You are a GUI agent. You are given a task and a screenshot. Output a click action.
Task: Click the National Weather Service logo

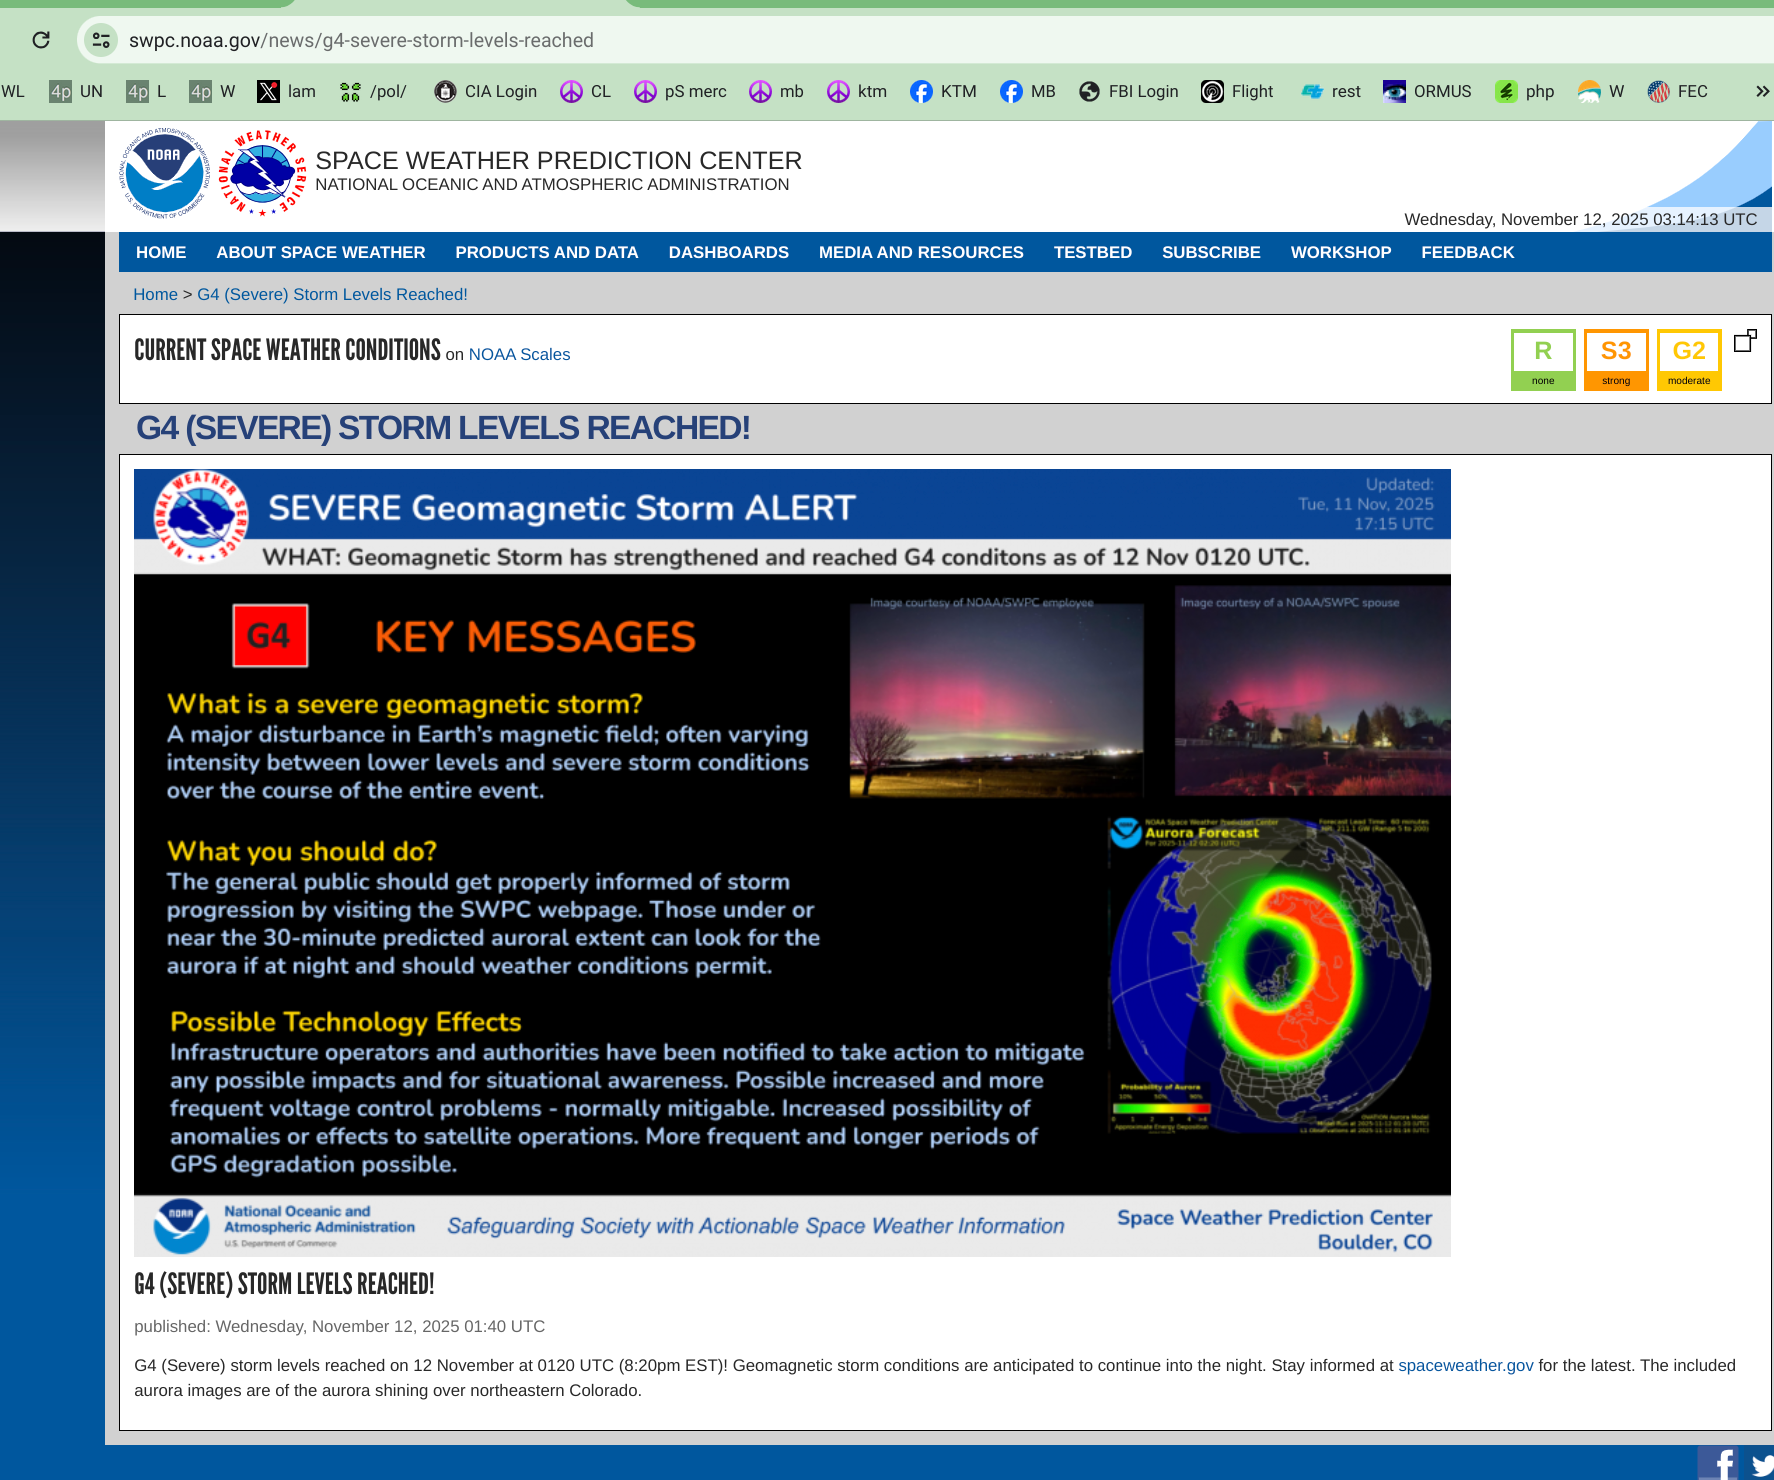pos(262,174)
